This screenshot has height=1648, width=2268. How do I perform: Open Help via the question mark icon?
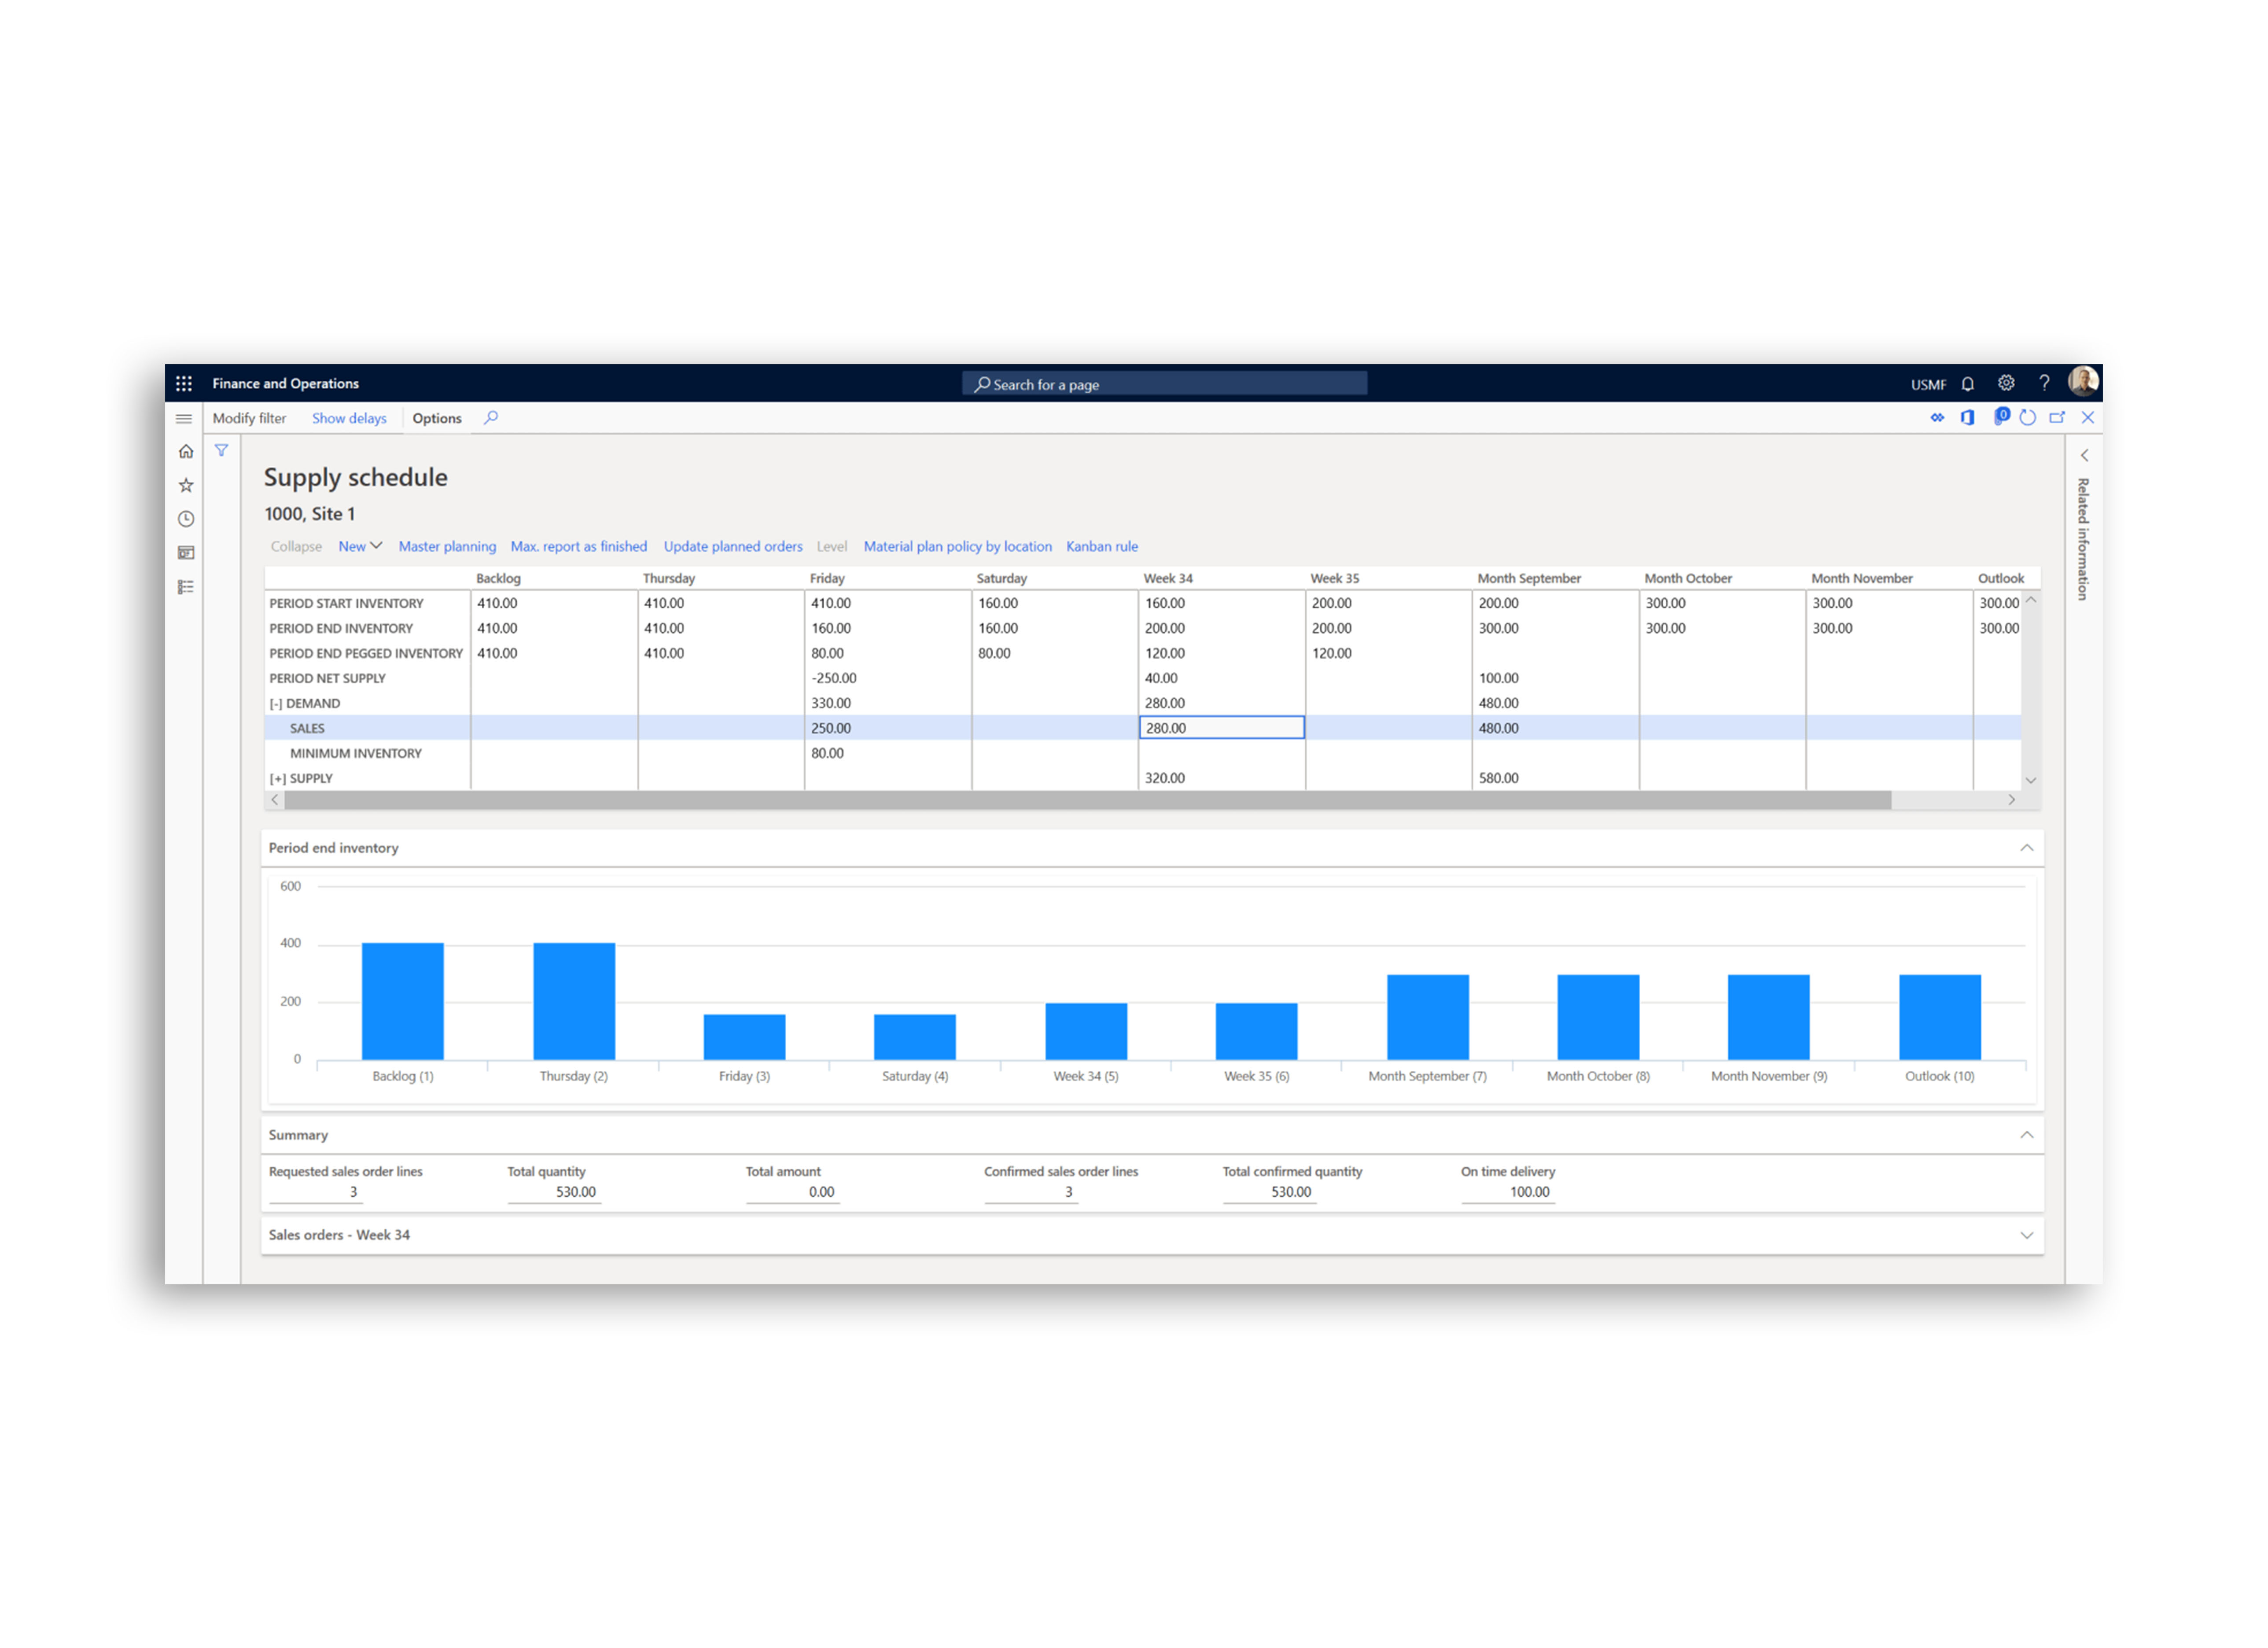2044,383
